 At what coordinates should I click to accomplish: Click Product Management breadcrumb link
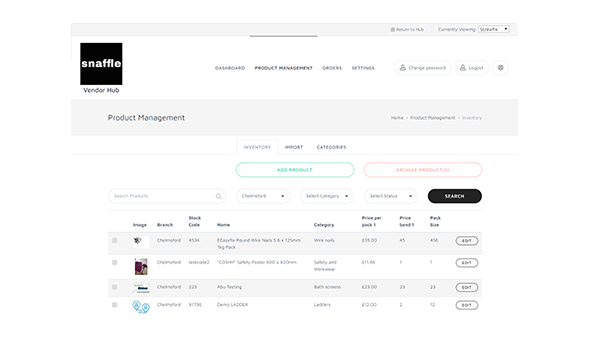click(432, 118)
